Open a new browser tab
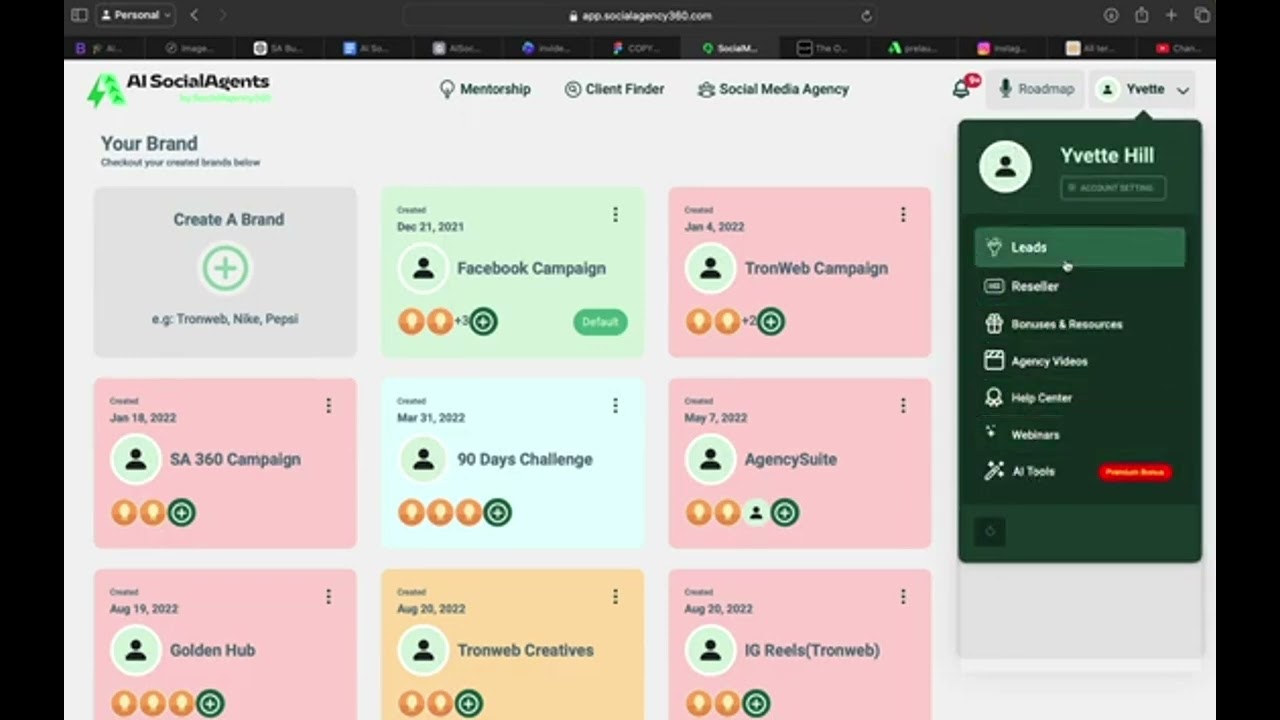 coord(1171,15)
